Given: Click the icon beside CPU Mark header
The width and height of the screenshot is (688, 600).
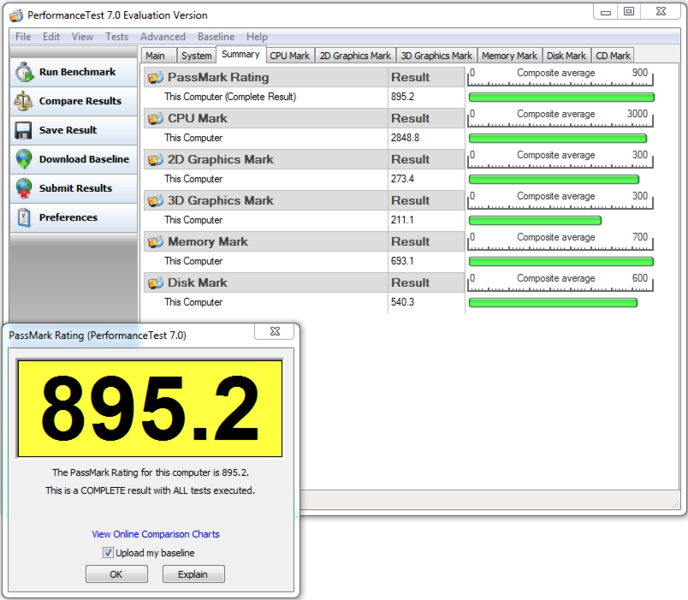Looking at the screenshot, I should coord(155,119).
